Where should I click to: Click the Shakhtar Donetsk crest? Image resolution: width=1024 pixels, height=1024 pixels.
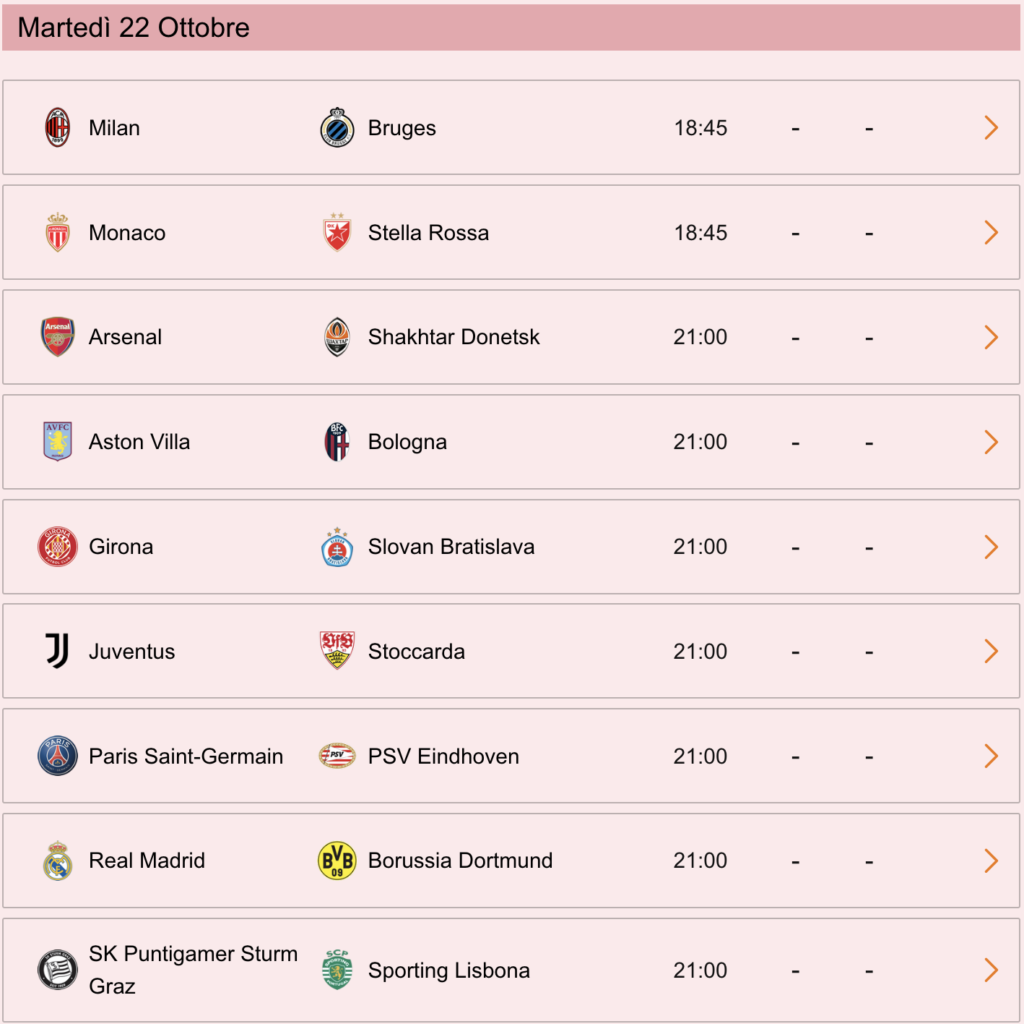tap(337, 337)
